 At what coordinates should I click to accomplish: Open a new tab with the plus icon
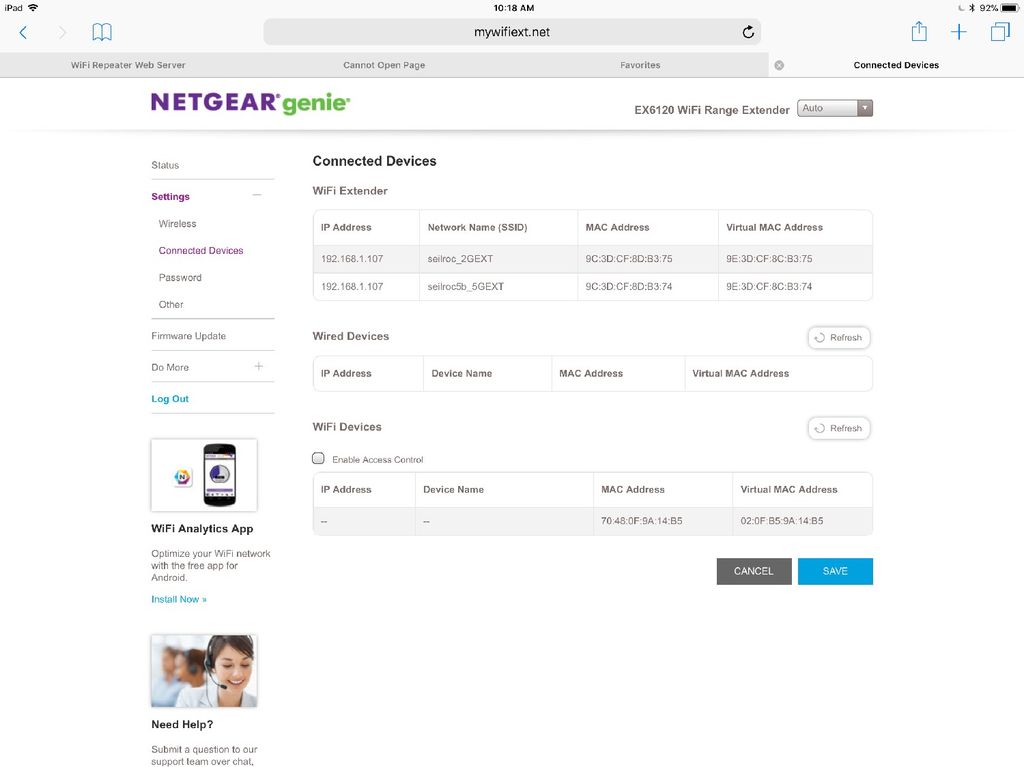(x=958, y=31)
